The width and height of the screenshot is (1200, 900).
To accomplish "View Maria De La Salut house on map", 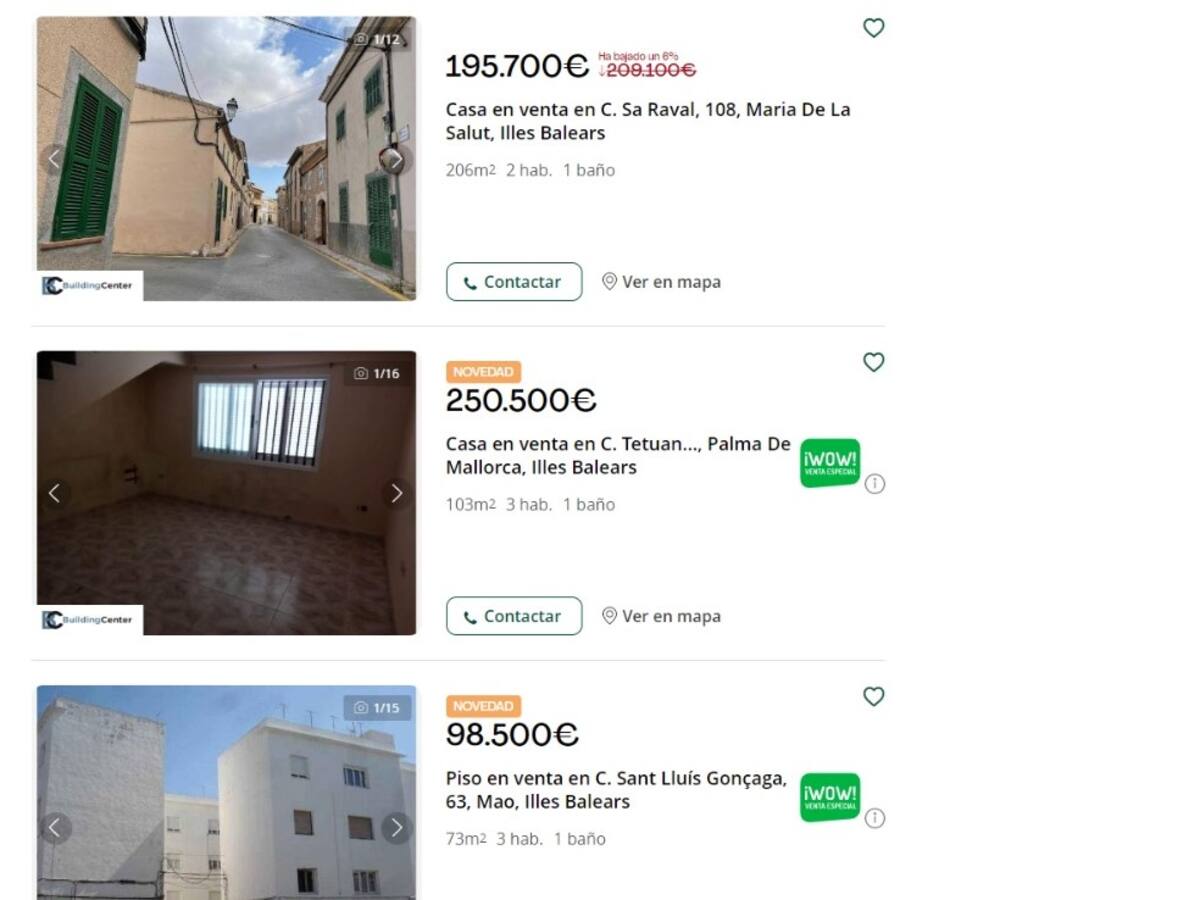I will (x=661, y=282).
